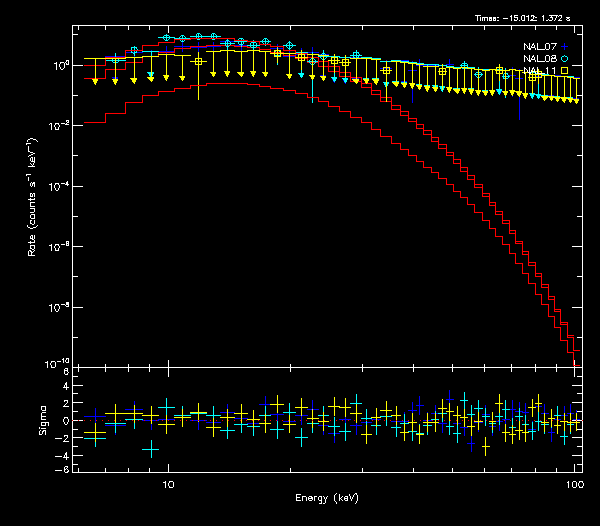Select the NAI_08 legend label
This screenshot has height=526, width=600.
click(540, 58)
